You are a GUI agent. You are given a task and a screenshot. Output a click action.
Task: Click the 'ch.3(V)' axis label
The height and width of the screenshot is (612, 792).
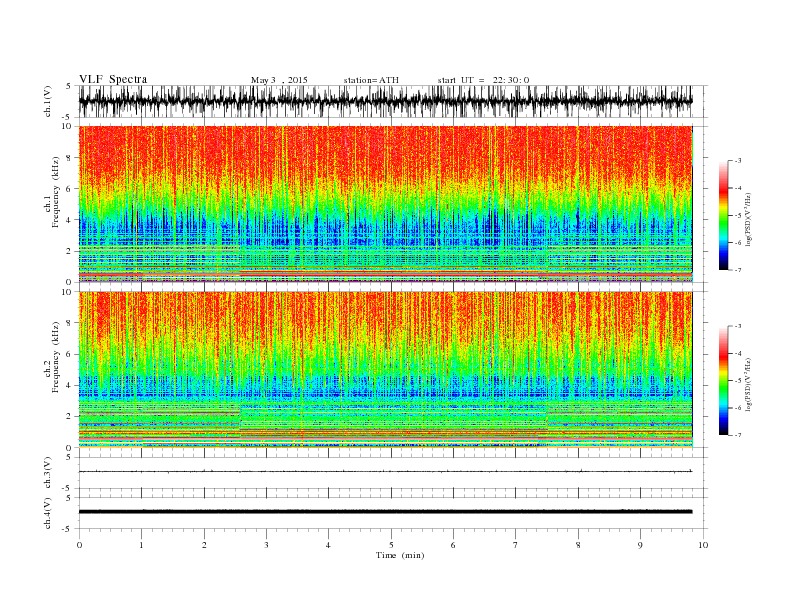click(x=48, y=473)
